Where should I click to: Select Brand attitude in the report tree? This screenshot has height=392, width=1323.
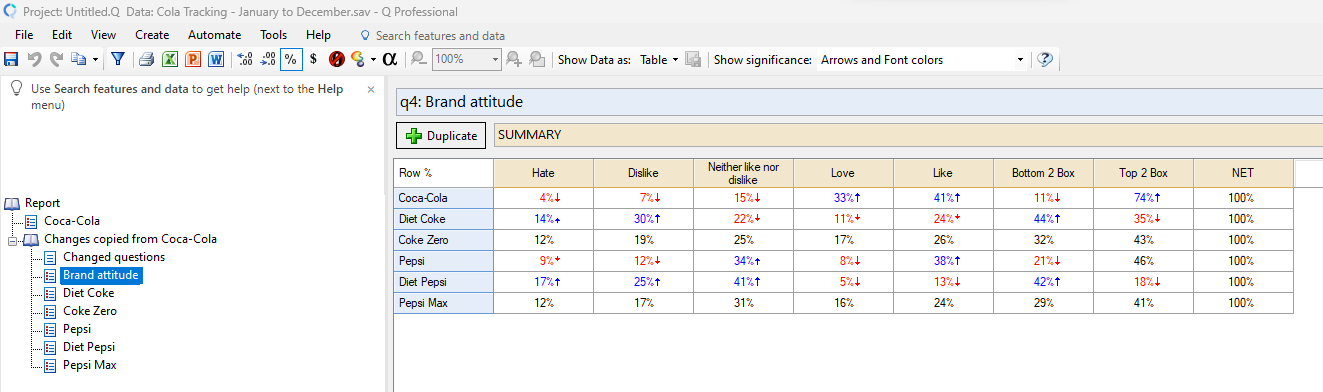(x=101, y=275)
